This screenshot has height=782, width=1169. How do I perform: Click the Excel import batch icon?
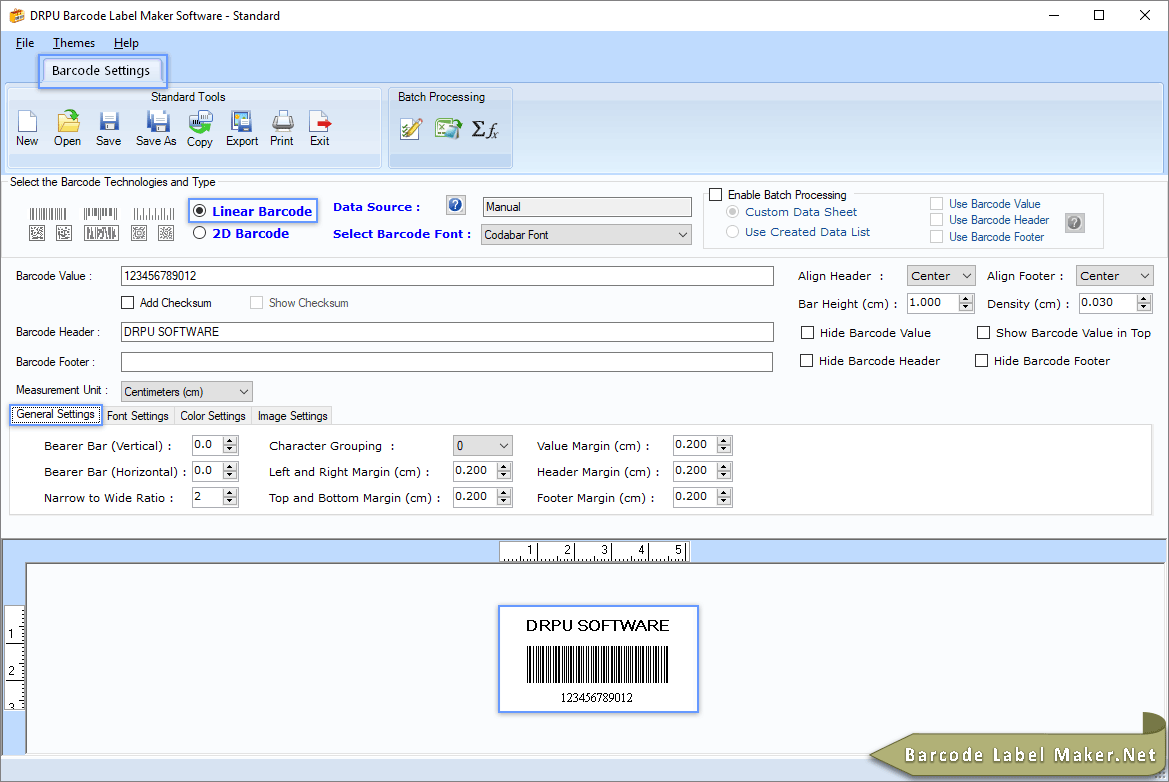448,129
